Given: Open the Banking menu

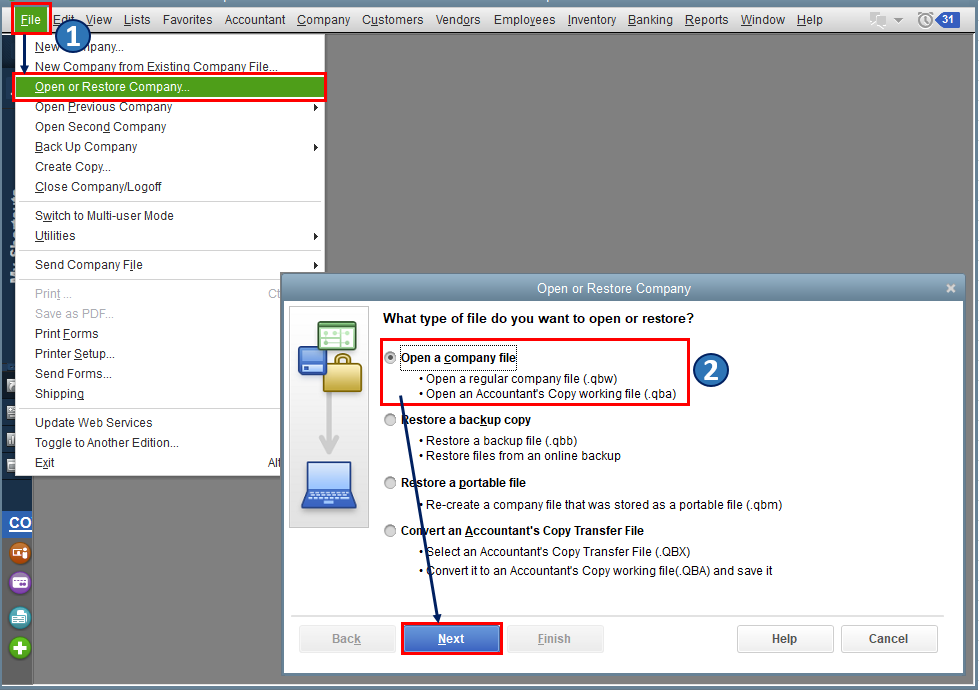Looking at the screenshot, I should pyautogui.click(x=650, y=19).
